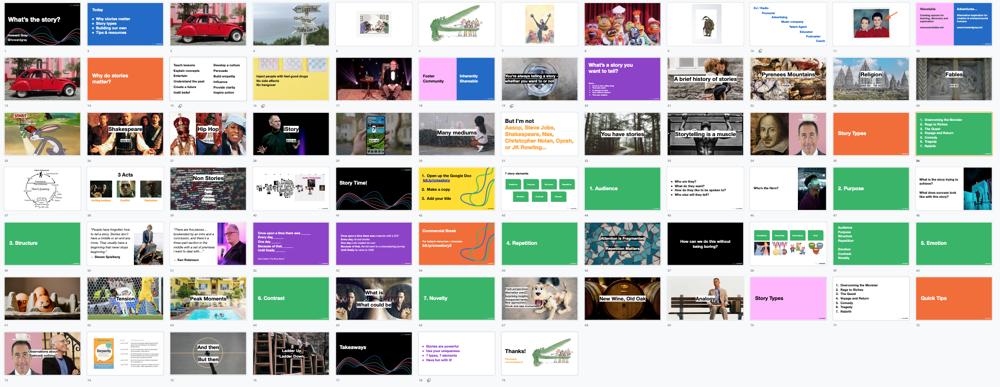The image size is (1000, 387).
Task: Select the black 'Takeaways' slide
Action: (374, 353)
